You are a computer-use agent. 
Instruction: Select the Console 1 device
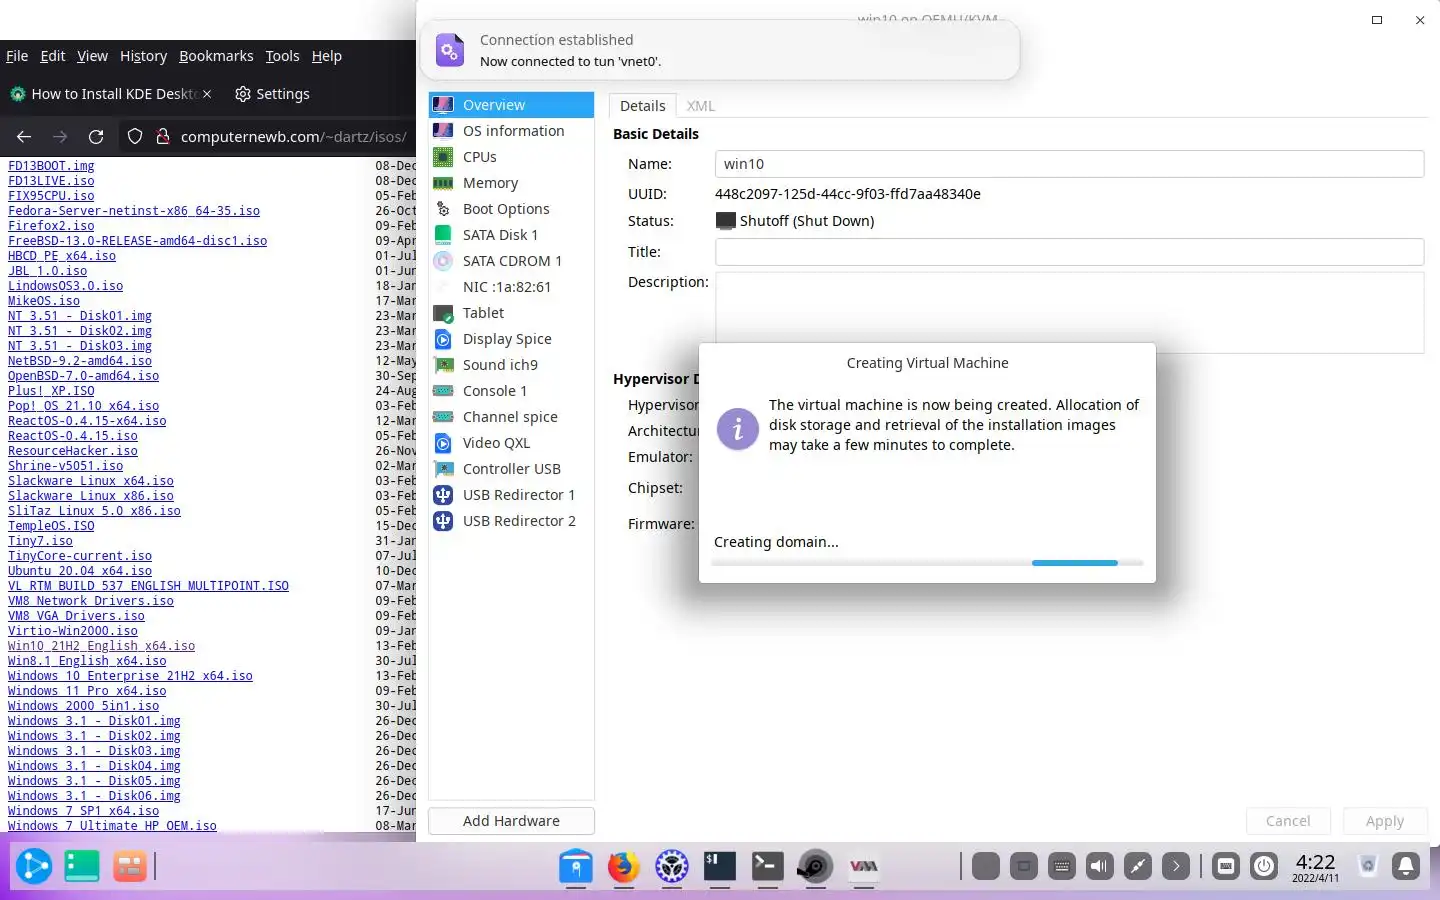[511, 391]
